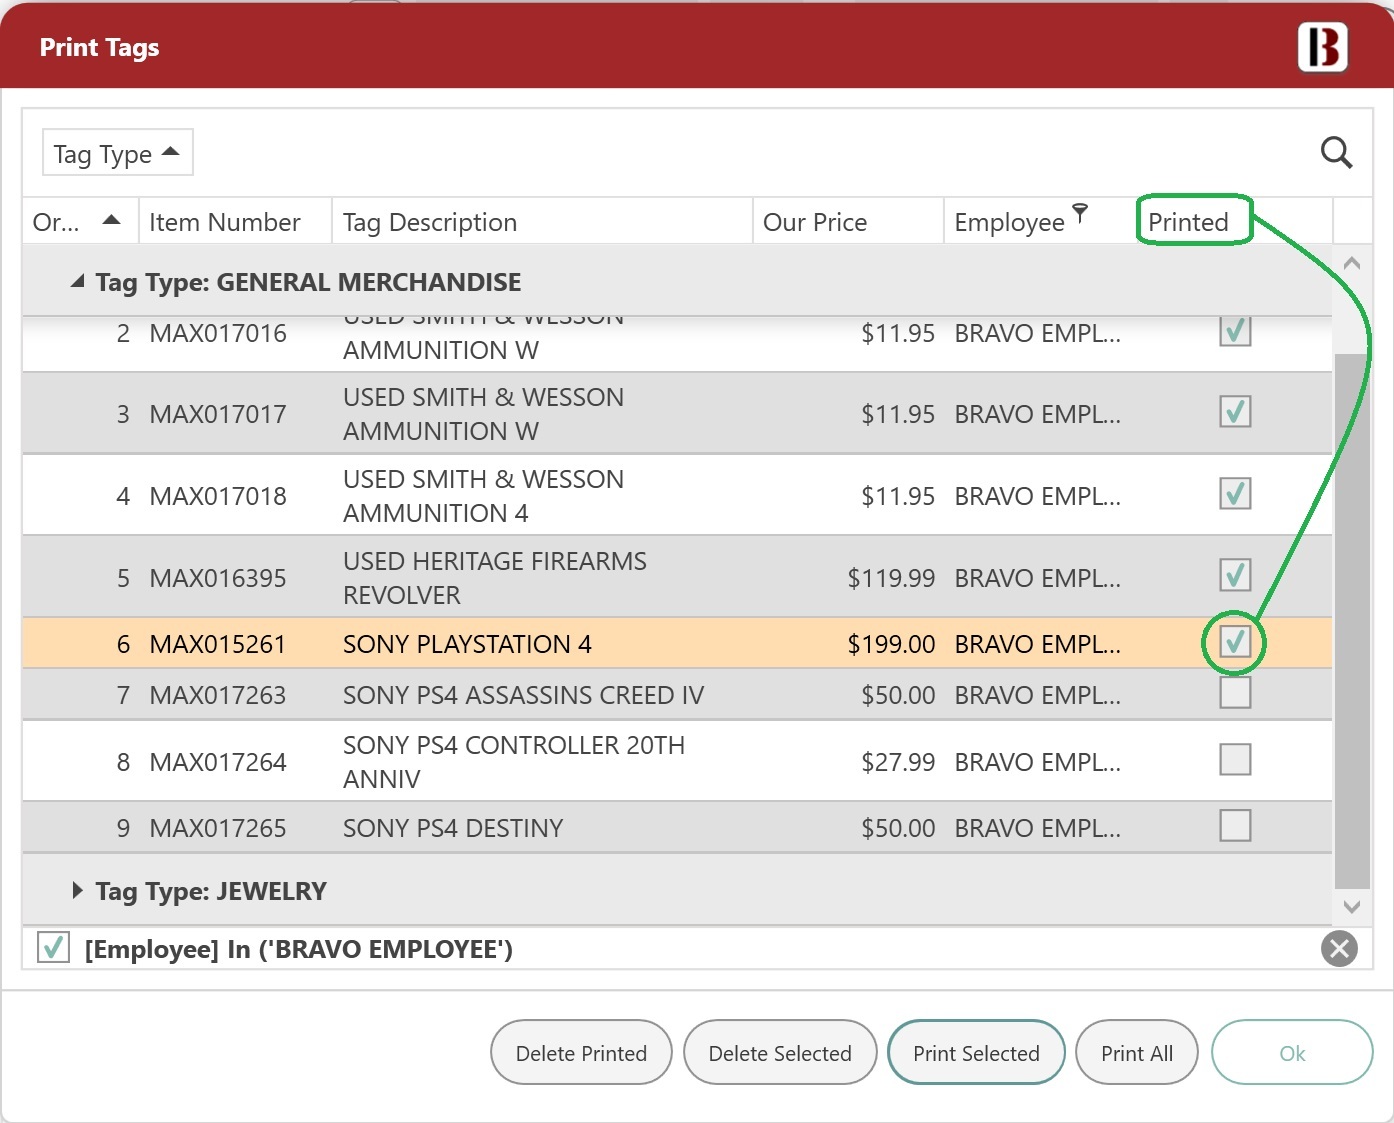Viewport: 1394px width, 1123px height.
Task: Click SONY PS4 DESTINY description
Action: point(453,828)
